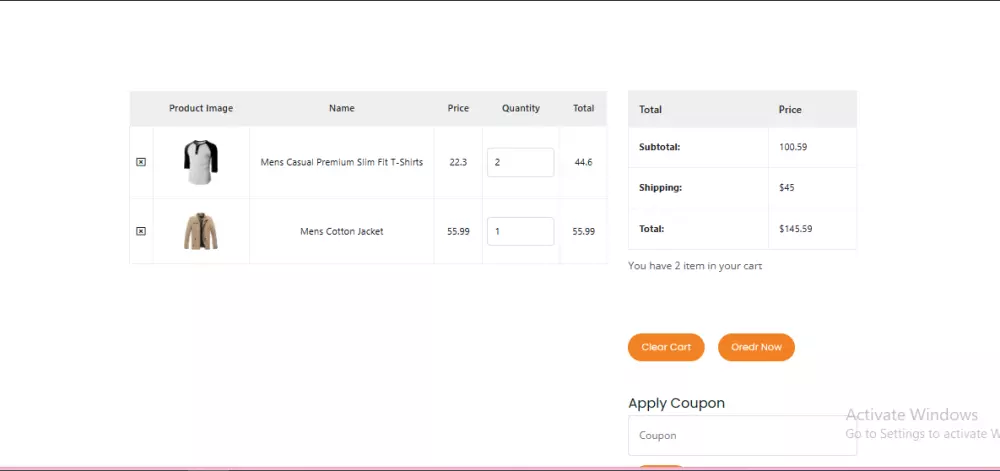
Task: Open the cotton jacket product thumbnail
Action: click(x=201, y=231)
